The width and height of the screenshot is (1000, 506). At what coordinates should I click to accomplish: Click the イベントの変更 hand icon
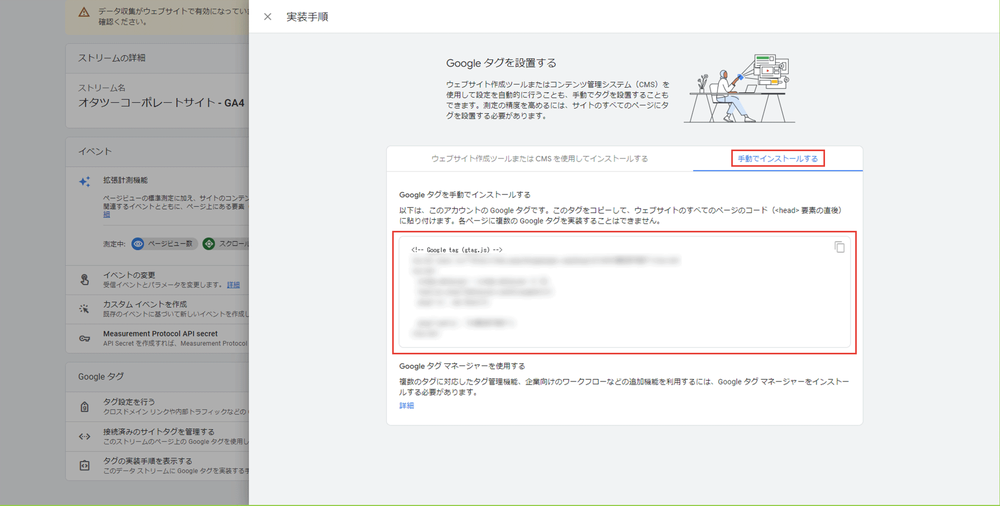pyautogui.click(x=84, y=279)
